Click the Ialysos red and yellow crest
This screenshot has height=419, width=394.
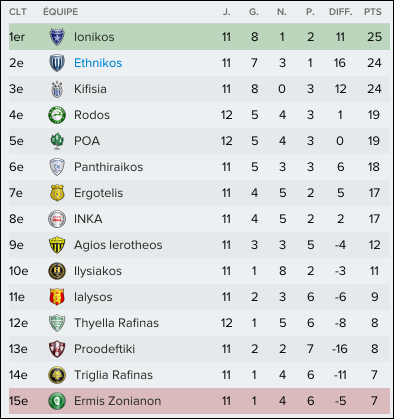point(57,297)
